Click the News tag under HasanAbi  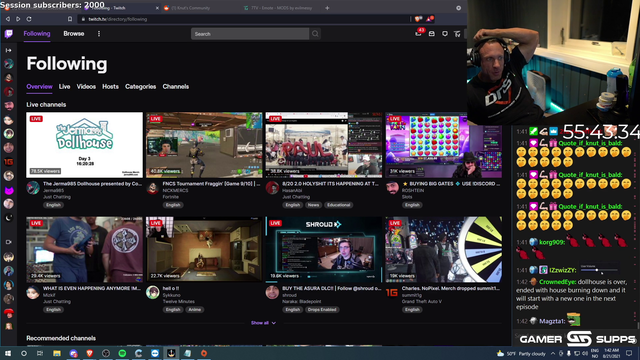click(313, 205)
